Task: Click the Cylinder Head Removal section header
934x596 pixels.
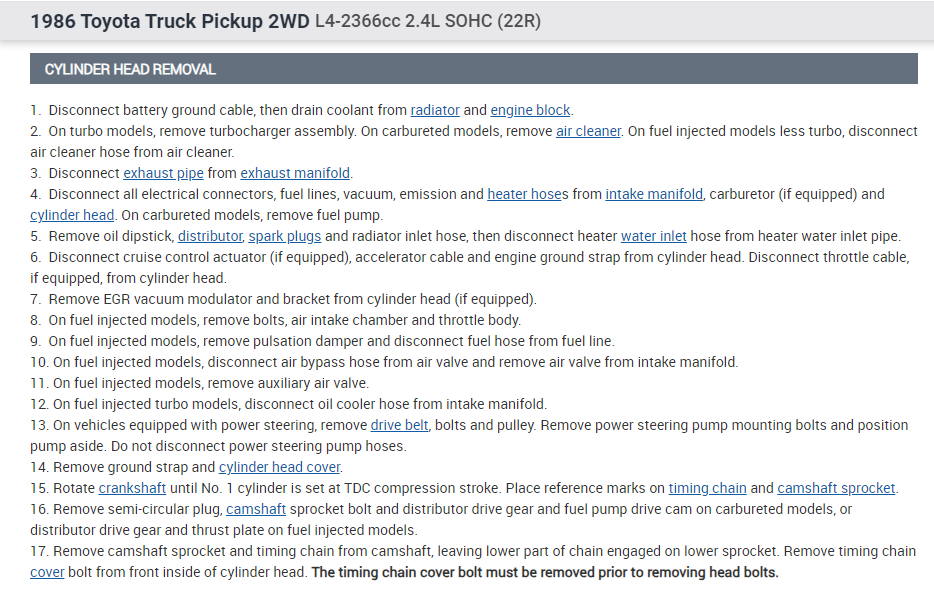Action: tap(130, 69)
